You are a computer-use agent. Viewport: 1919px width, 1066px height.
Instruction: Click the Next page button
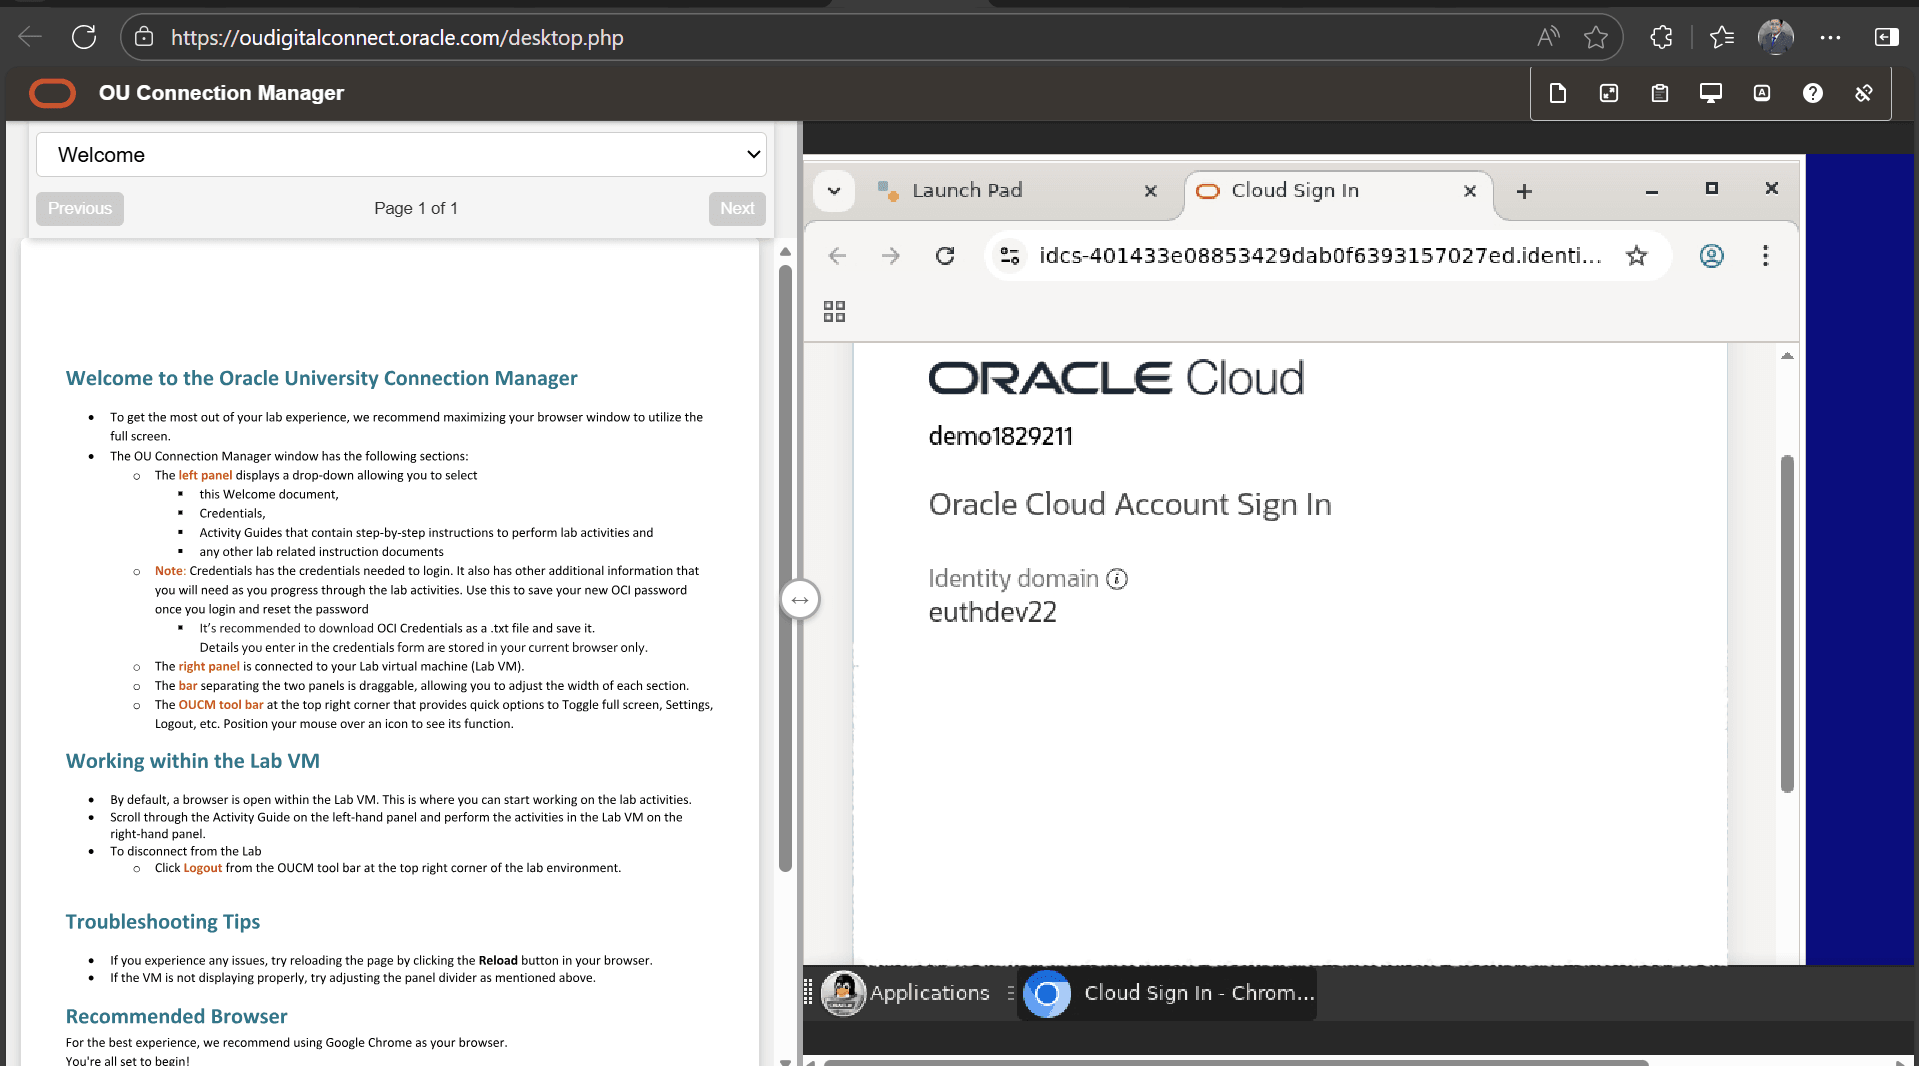click(x=737, y=208)
